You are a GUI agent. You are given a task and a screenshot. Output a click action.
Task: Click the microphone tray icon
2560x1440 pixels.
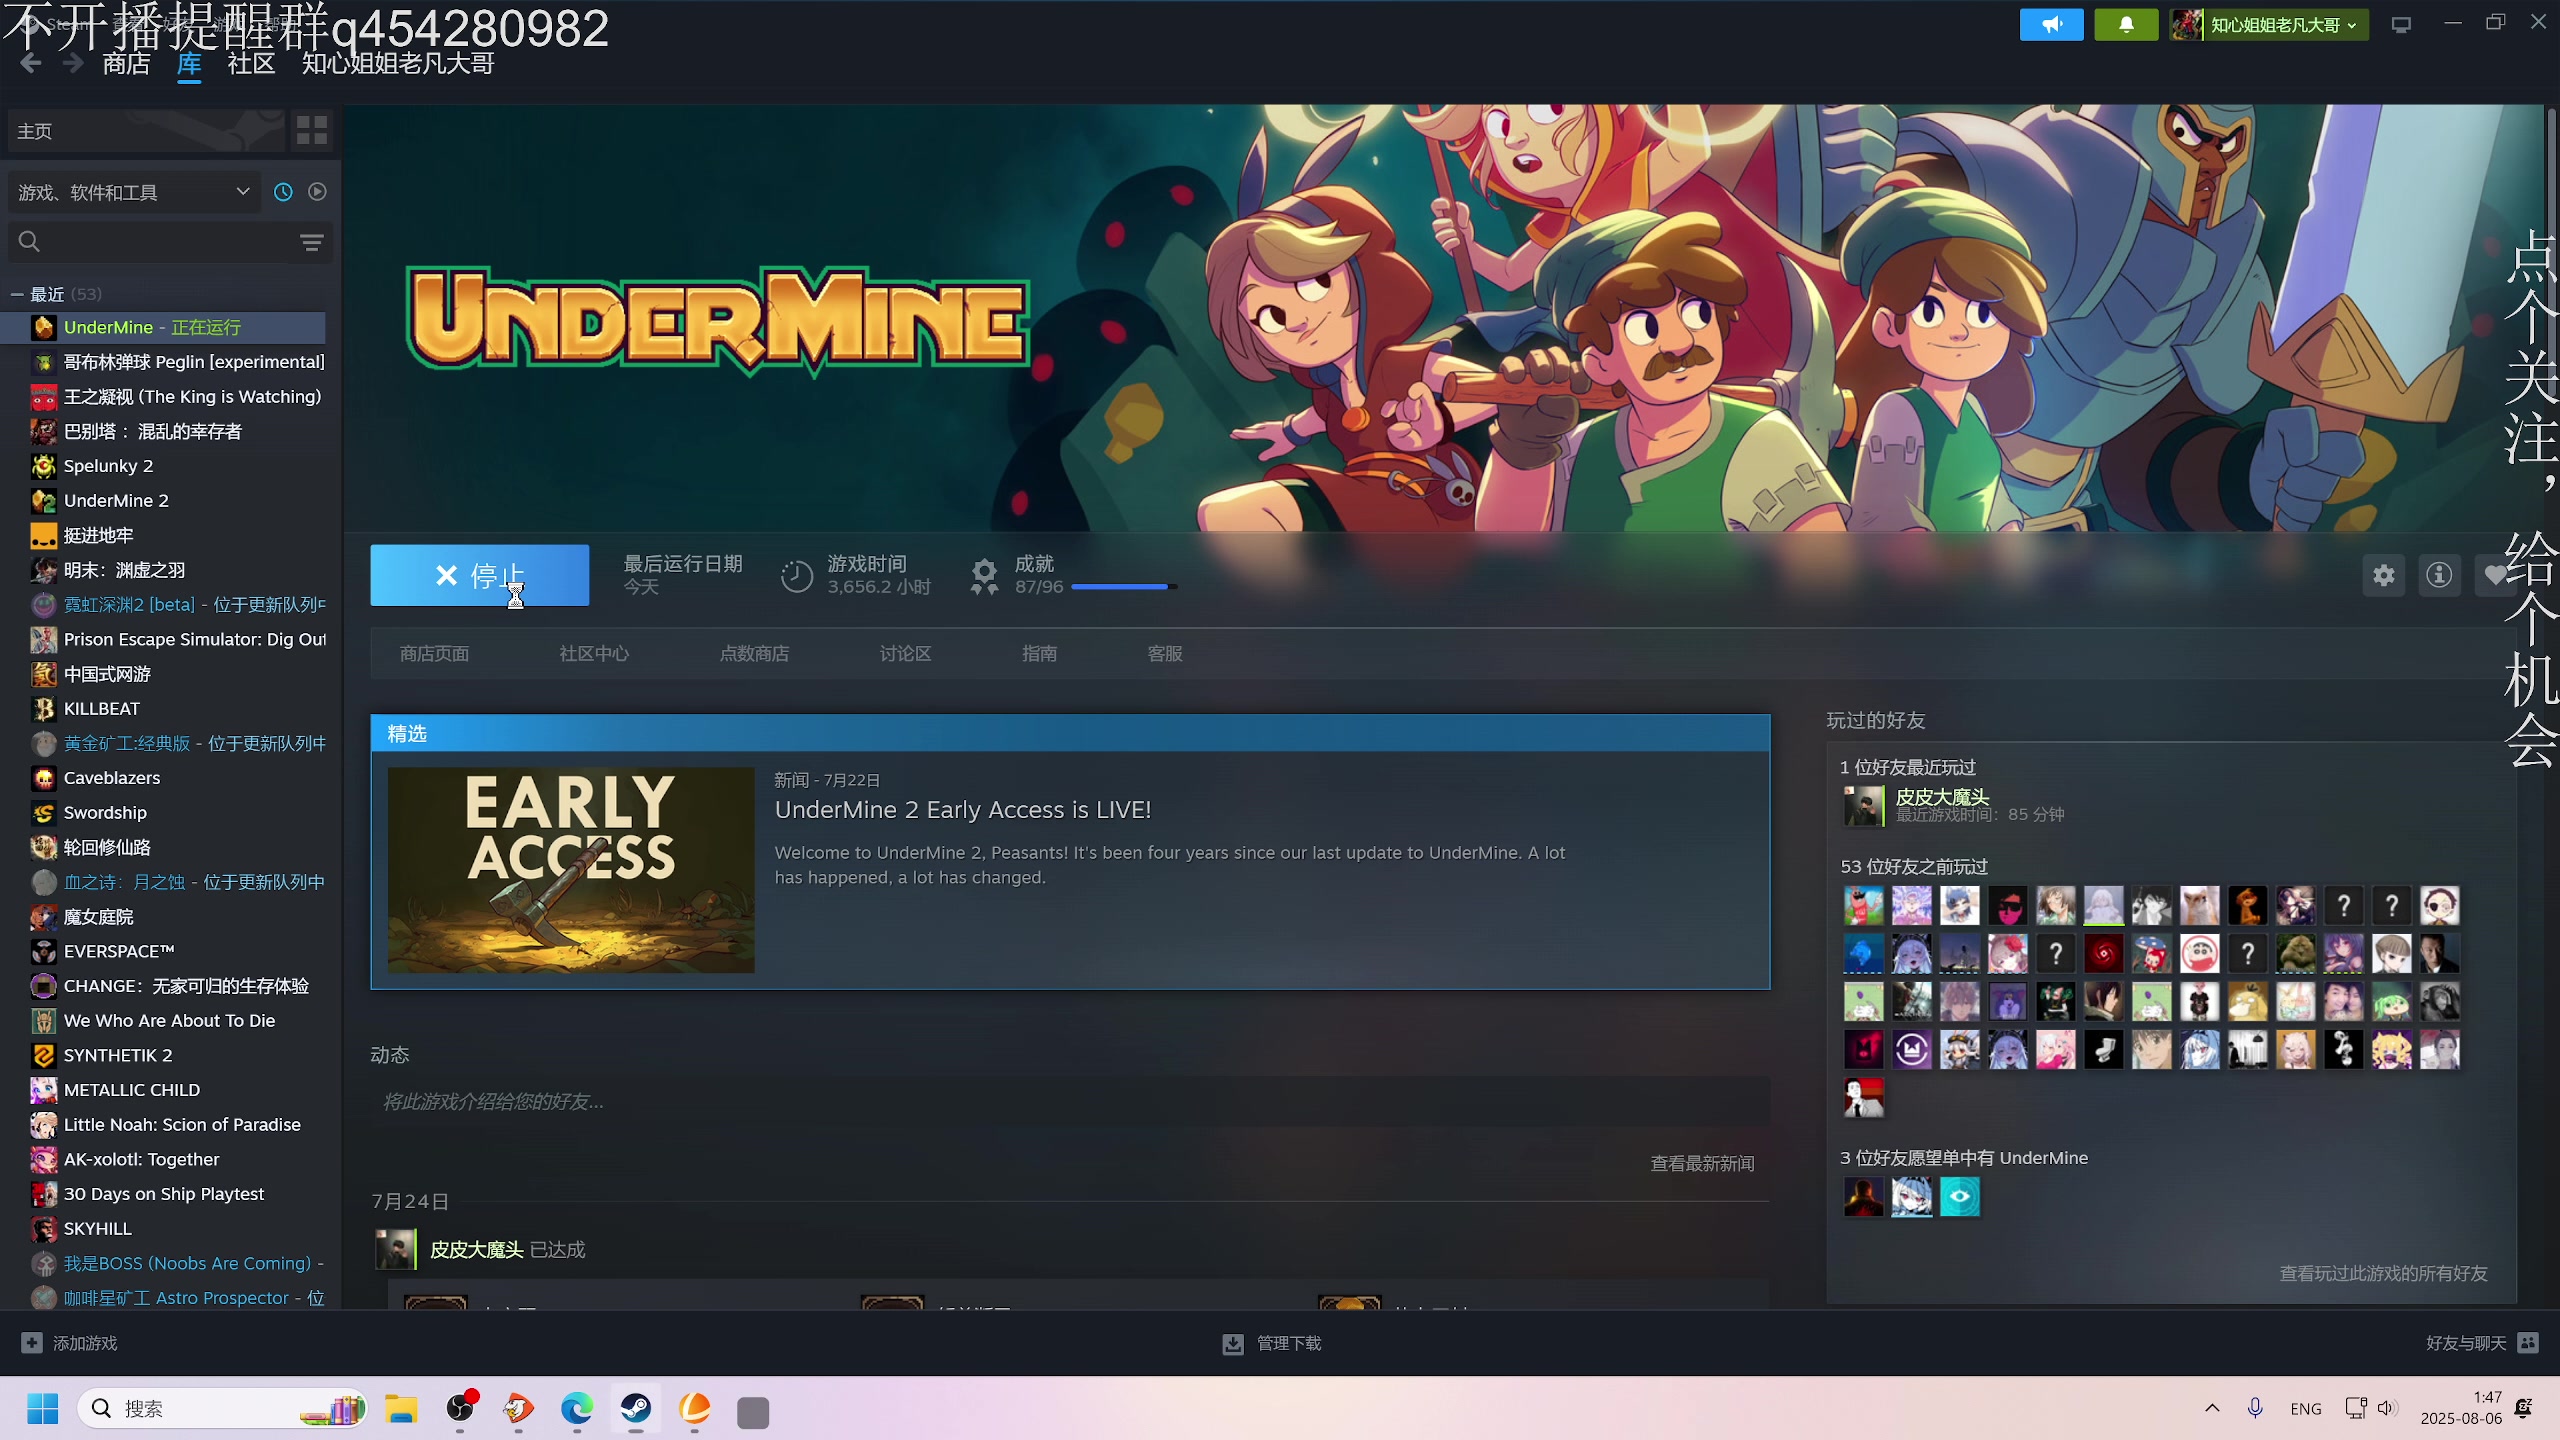click(x=2255, y=1408)
